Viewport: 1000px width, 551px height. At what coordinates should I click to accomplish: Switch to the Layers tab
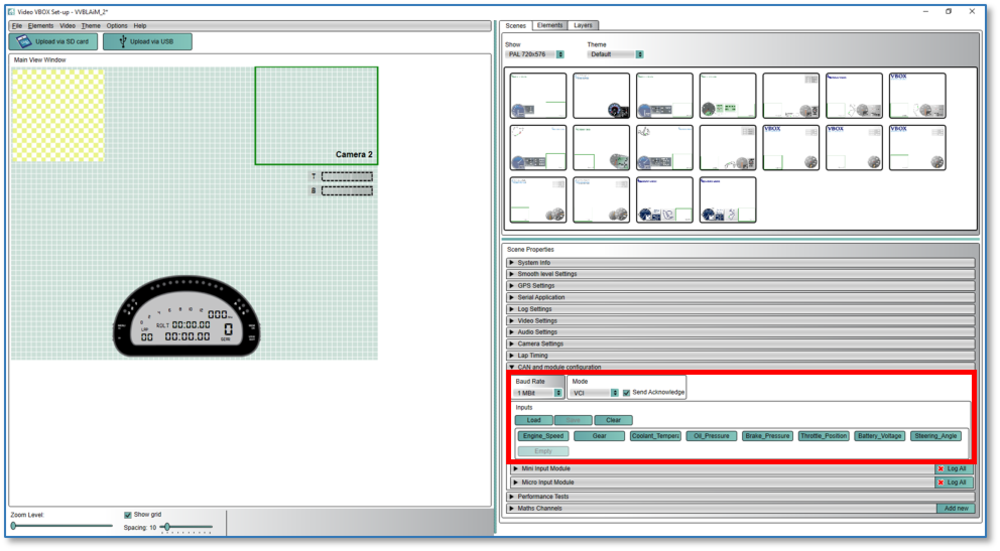(x=583, y=26)
